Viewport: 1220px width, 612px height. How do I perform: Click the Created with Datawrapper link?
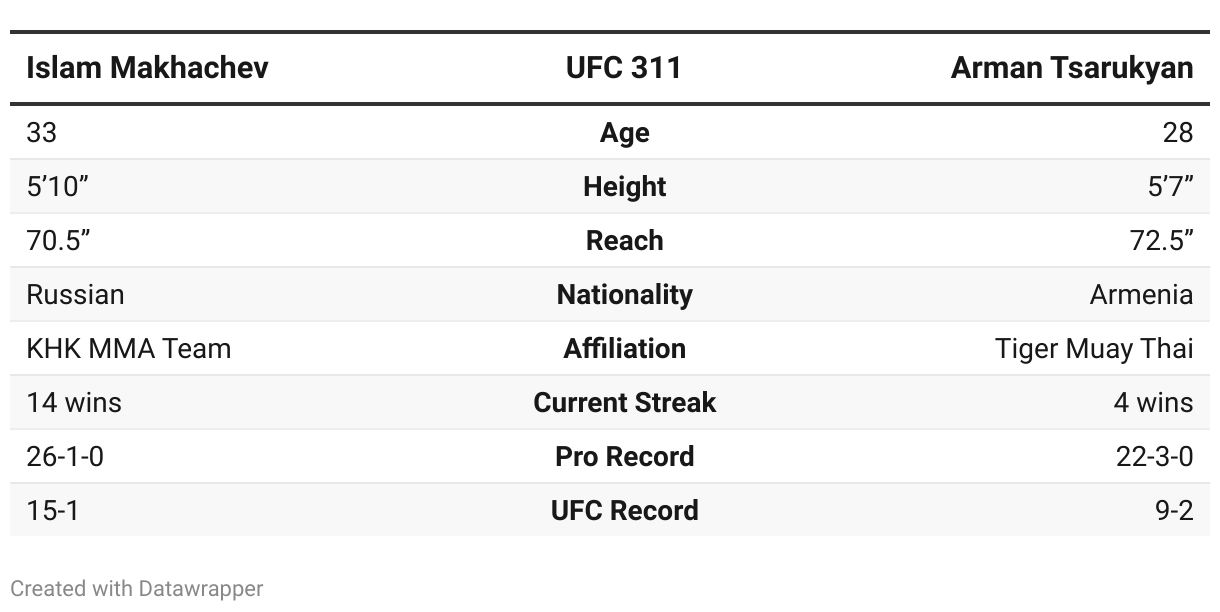point(136,588)
